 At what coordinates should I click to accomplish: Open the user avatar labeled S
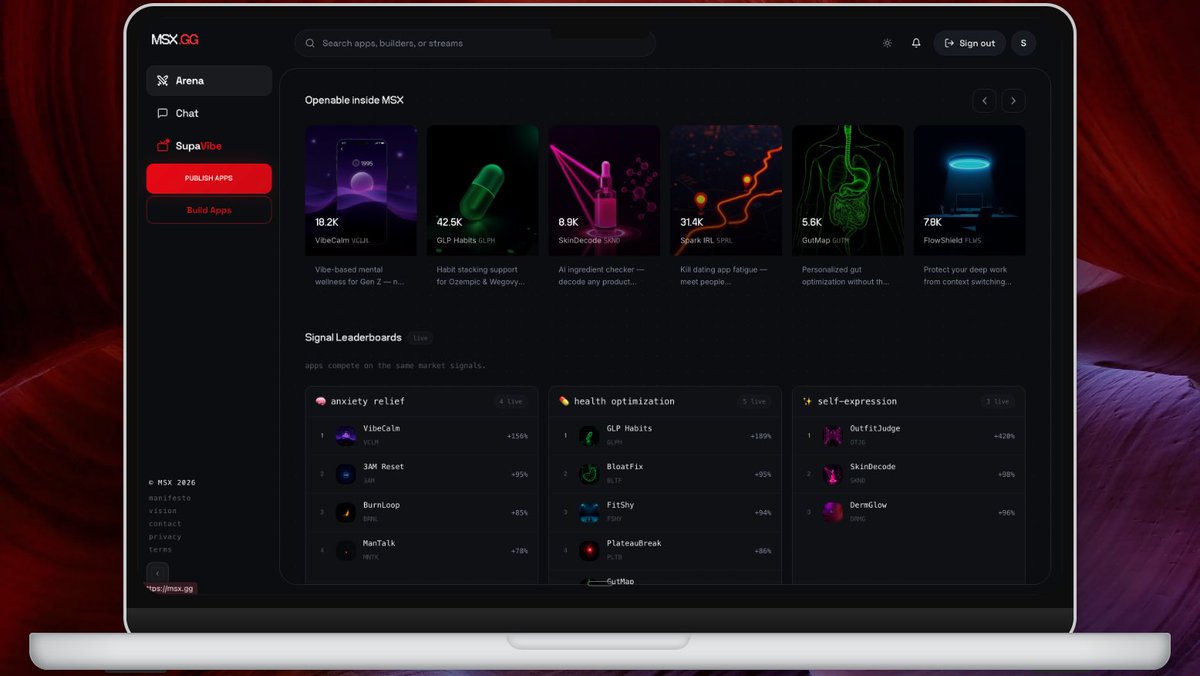coord(1023,43)
